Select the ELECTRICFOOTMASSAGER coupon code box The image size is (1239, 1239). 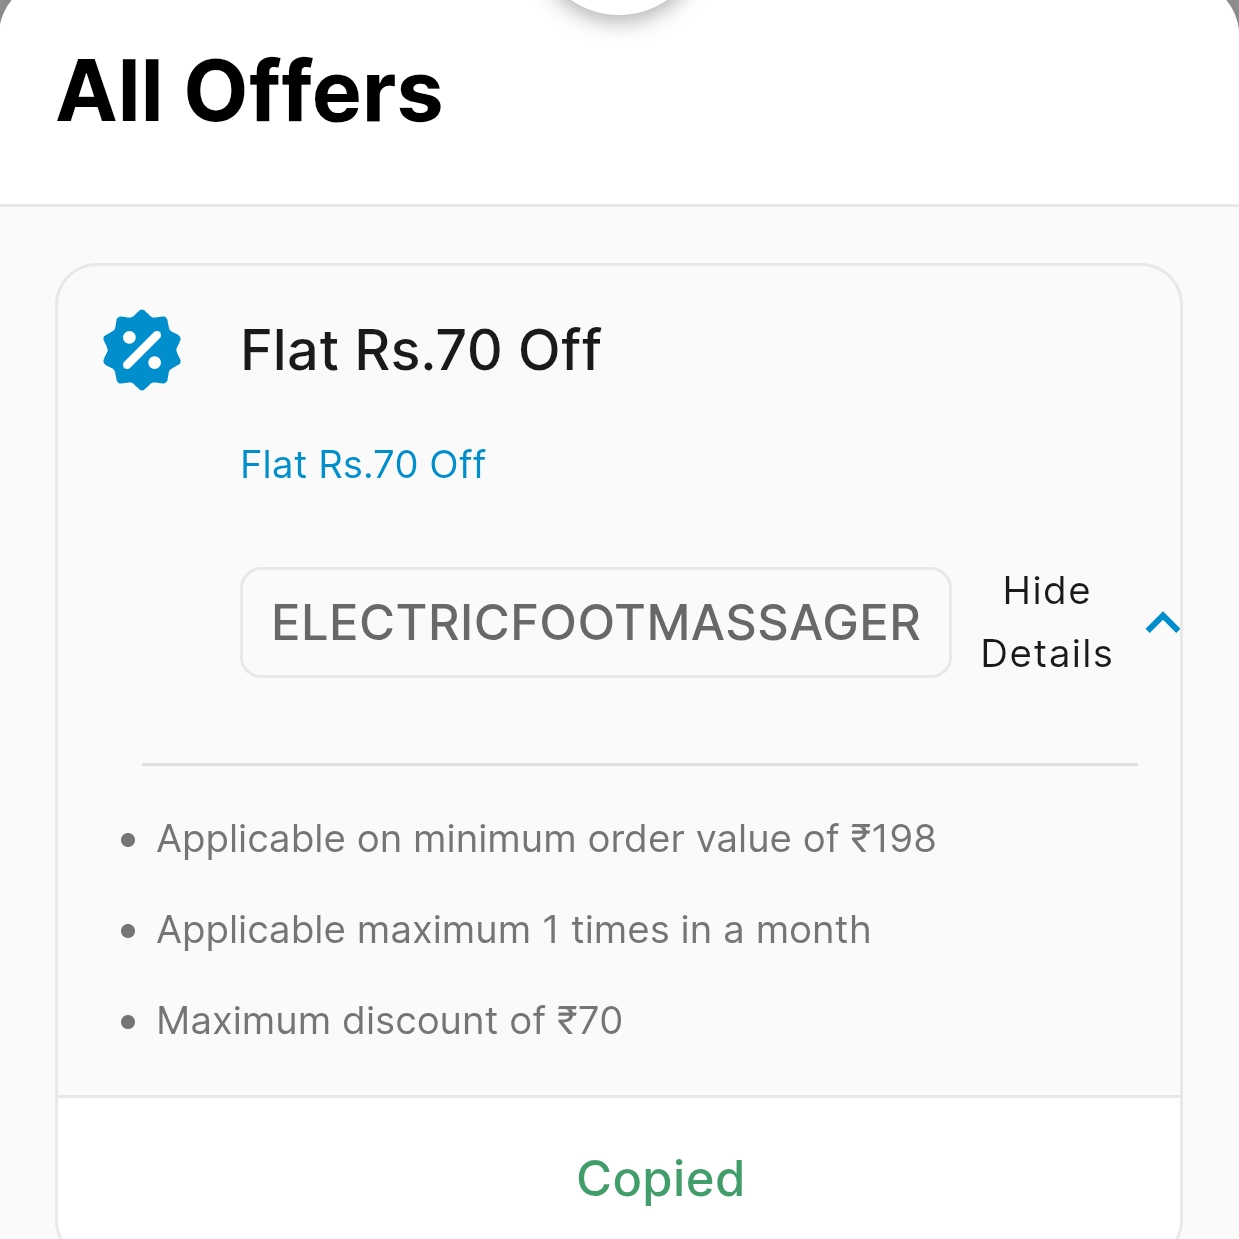tap(595, 623)
